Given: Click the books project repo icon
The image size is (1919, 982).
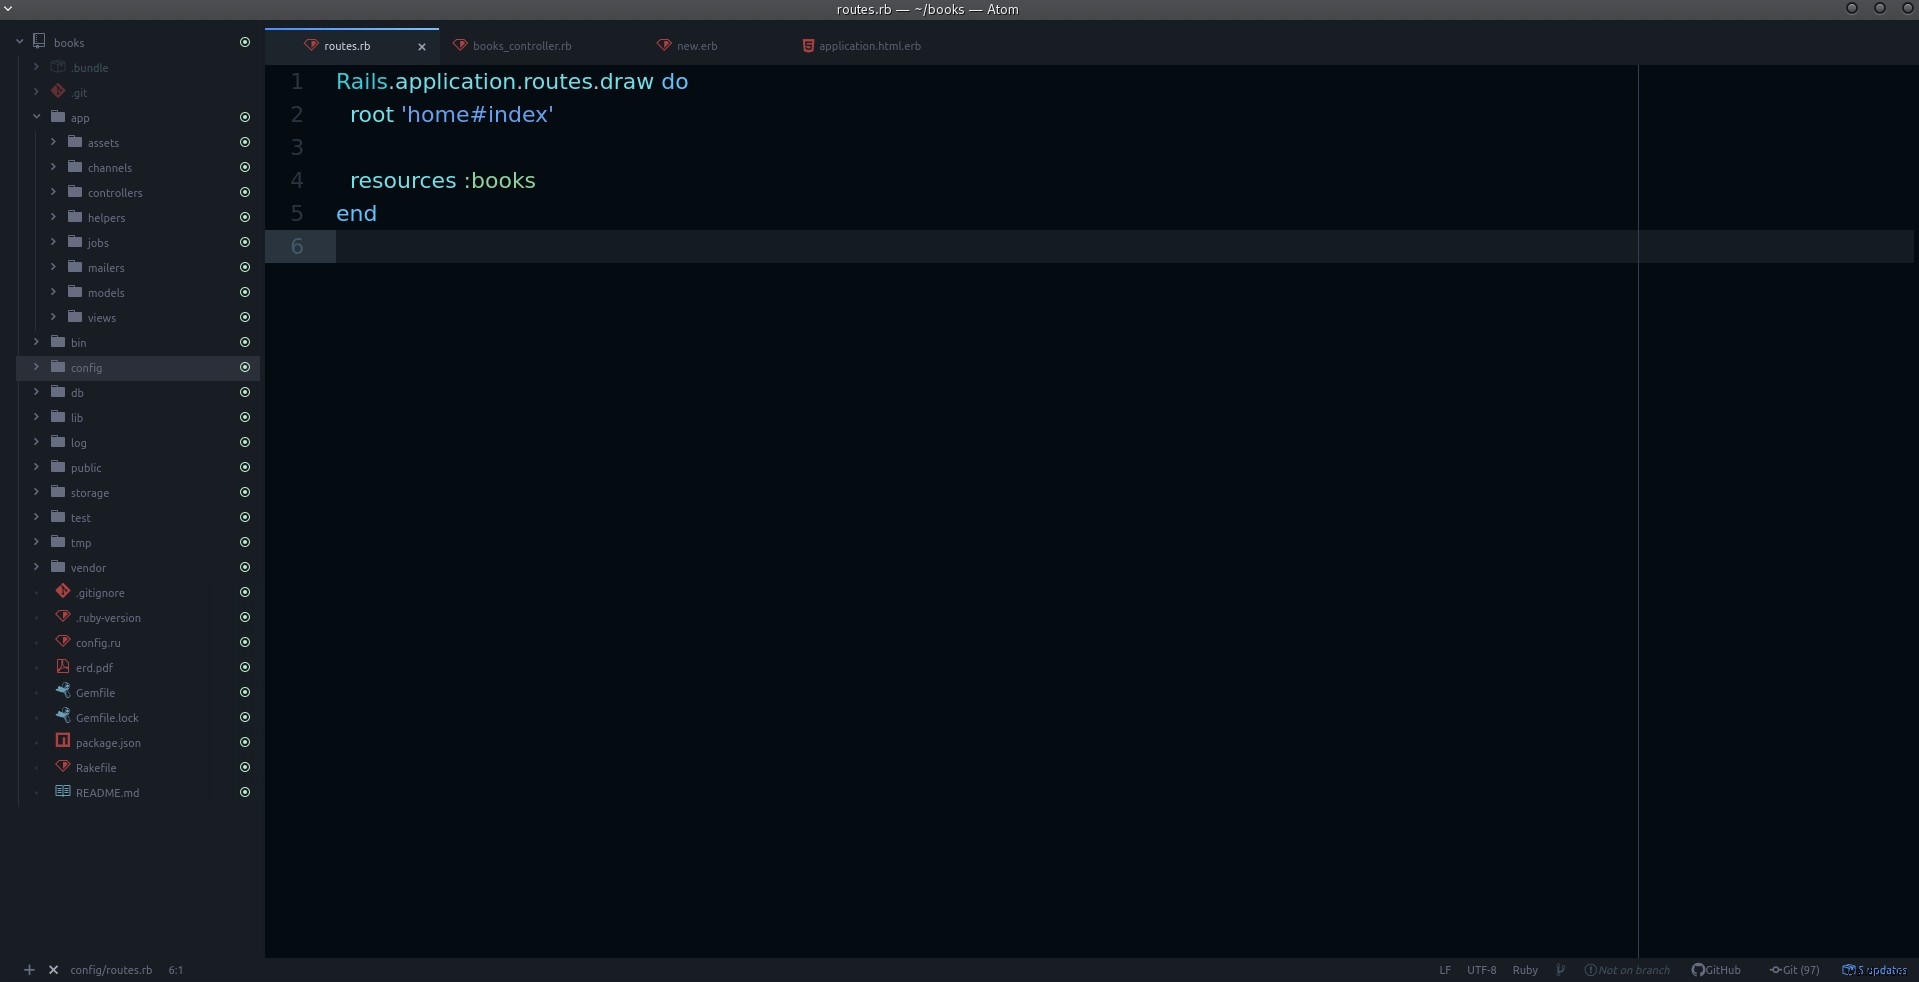Looking at the screenshot, I should (x=40, y=42).
